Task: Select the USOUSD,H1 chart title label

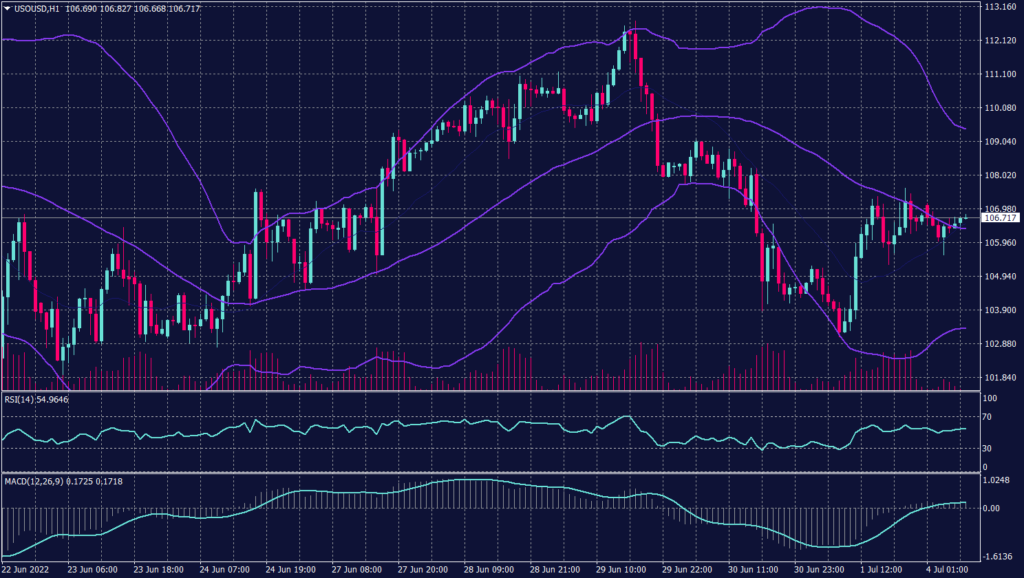Action: click(29, 8)
